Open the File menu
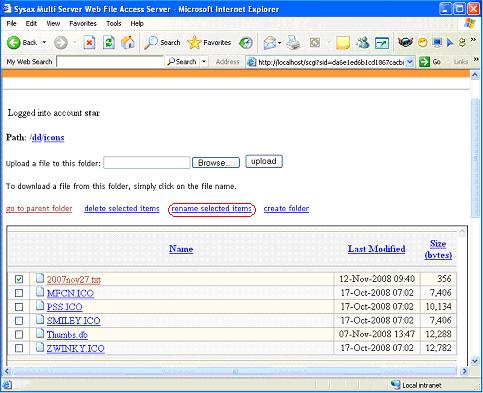The height and width of the screenshot is (393, 483). pyautogui.click(x=11, y=23)
